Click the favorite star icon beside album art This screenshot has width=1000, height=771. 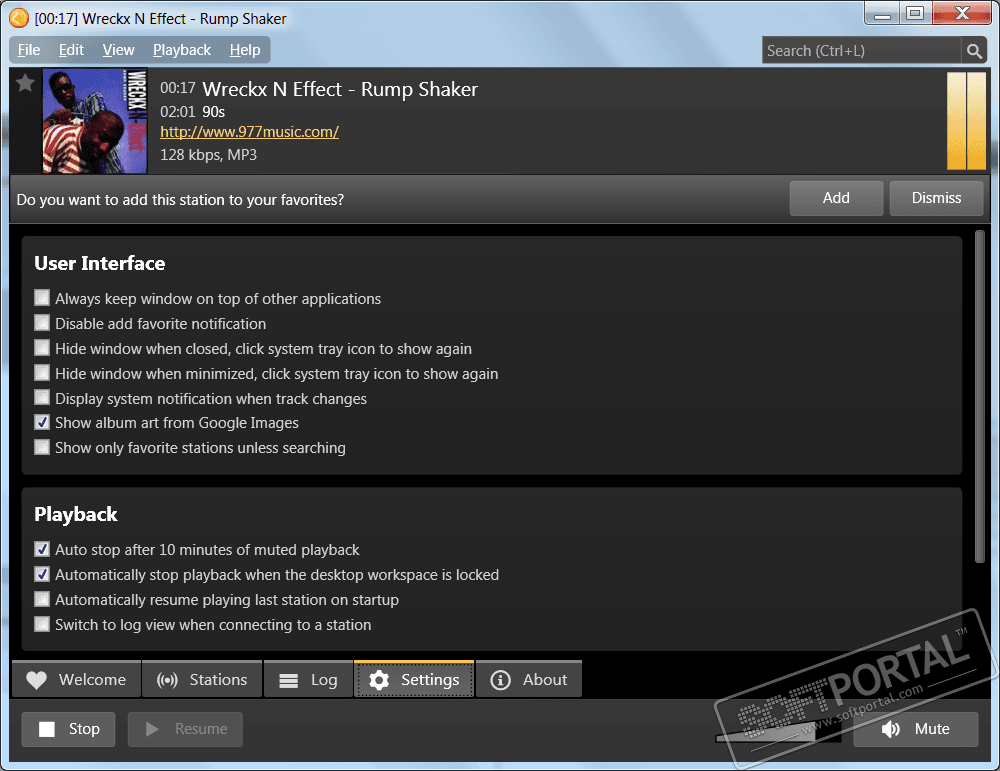pos(26,83)
